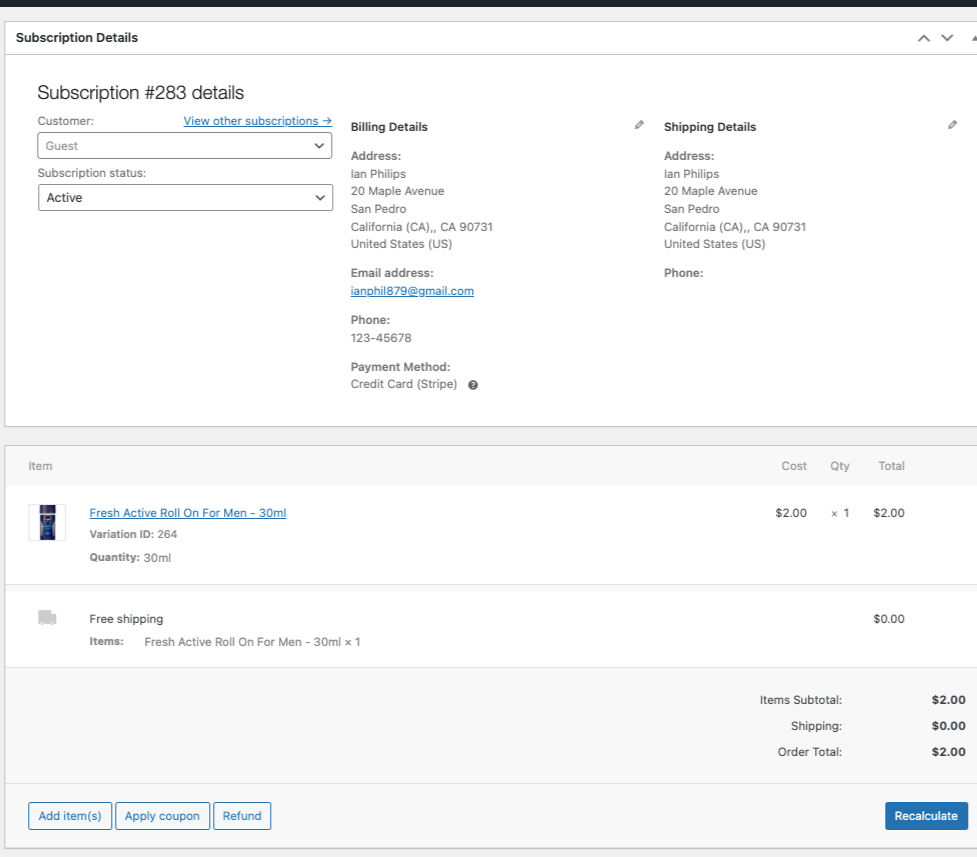The height and width of the screenshot is (857, 977).
Task: Click the ianphil879@gmail.com email link
Action: [x=412, y=291]
